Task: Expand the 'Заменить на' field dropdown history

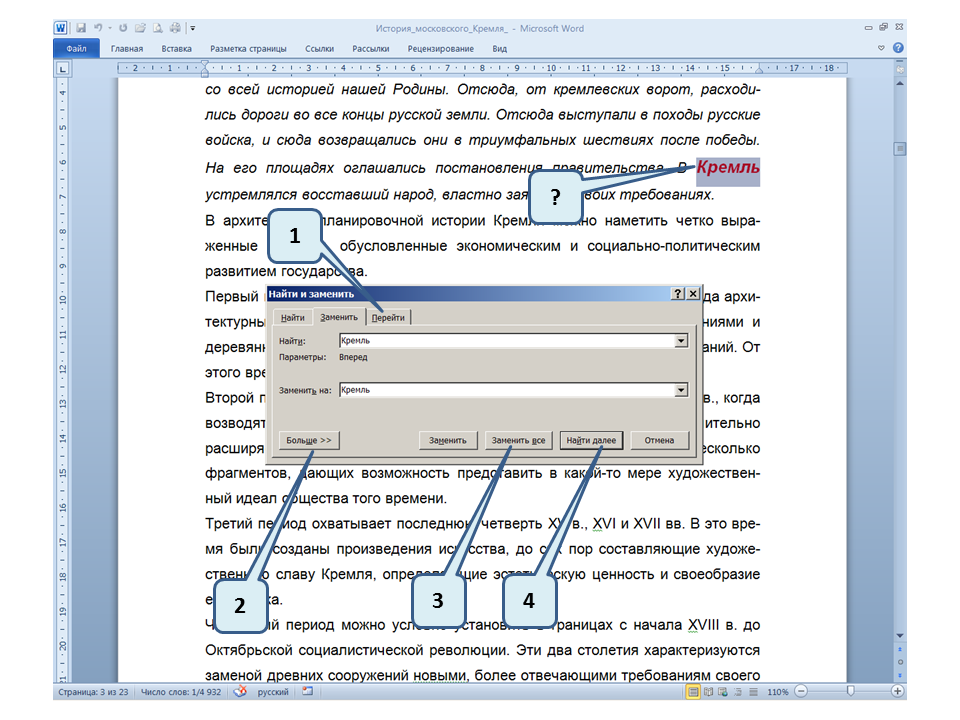Action: click(682, 390)
